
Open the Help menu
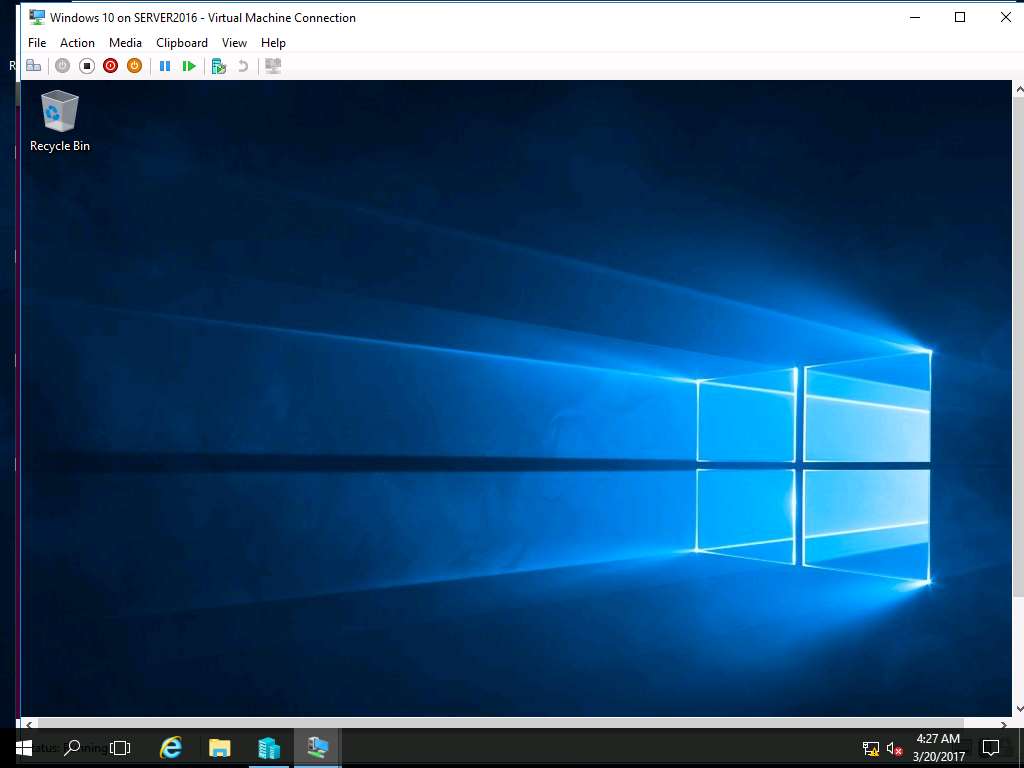(x=273, y=42)
